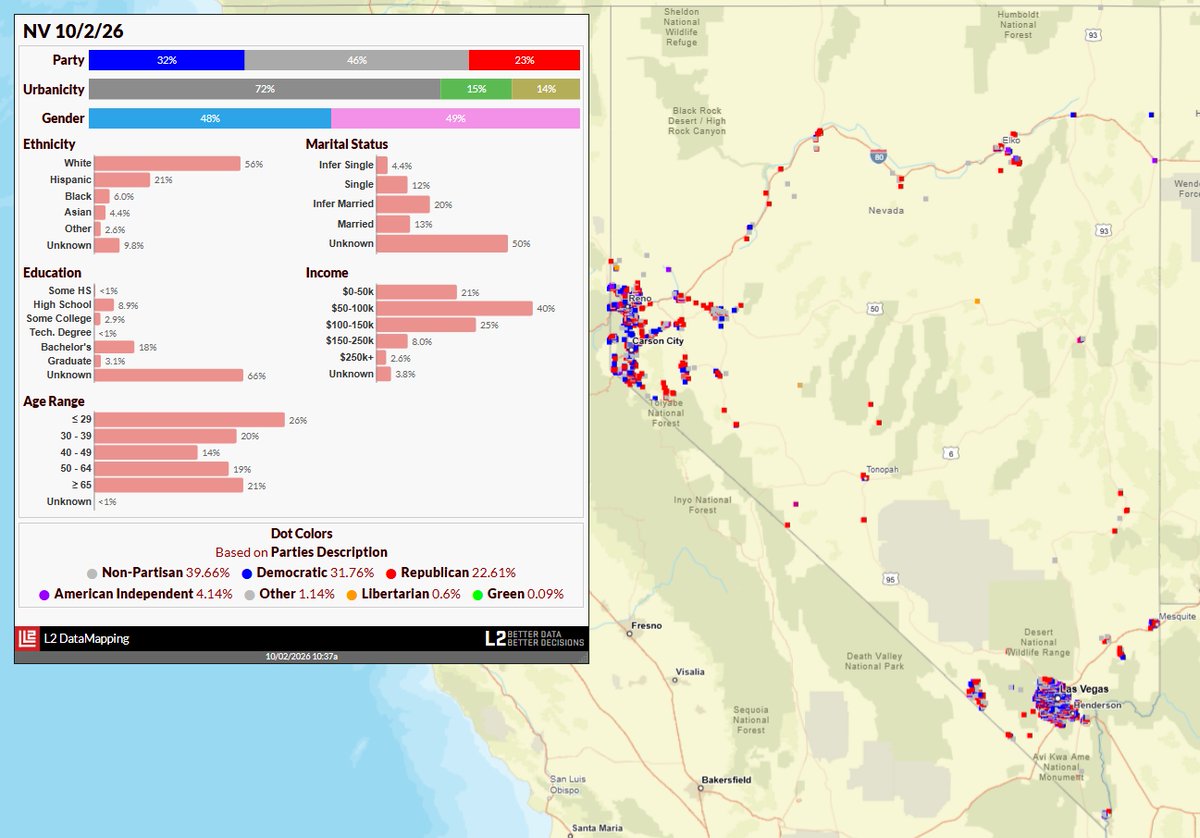Click the "Marital Status" heading
Image resolution: width=1200 pixels, height=838 pixels.
[347, 145]
